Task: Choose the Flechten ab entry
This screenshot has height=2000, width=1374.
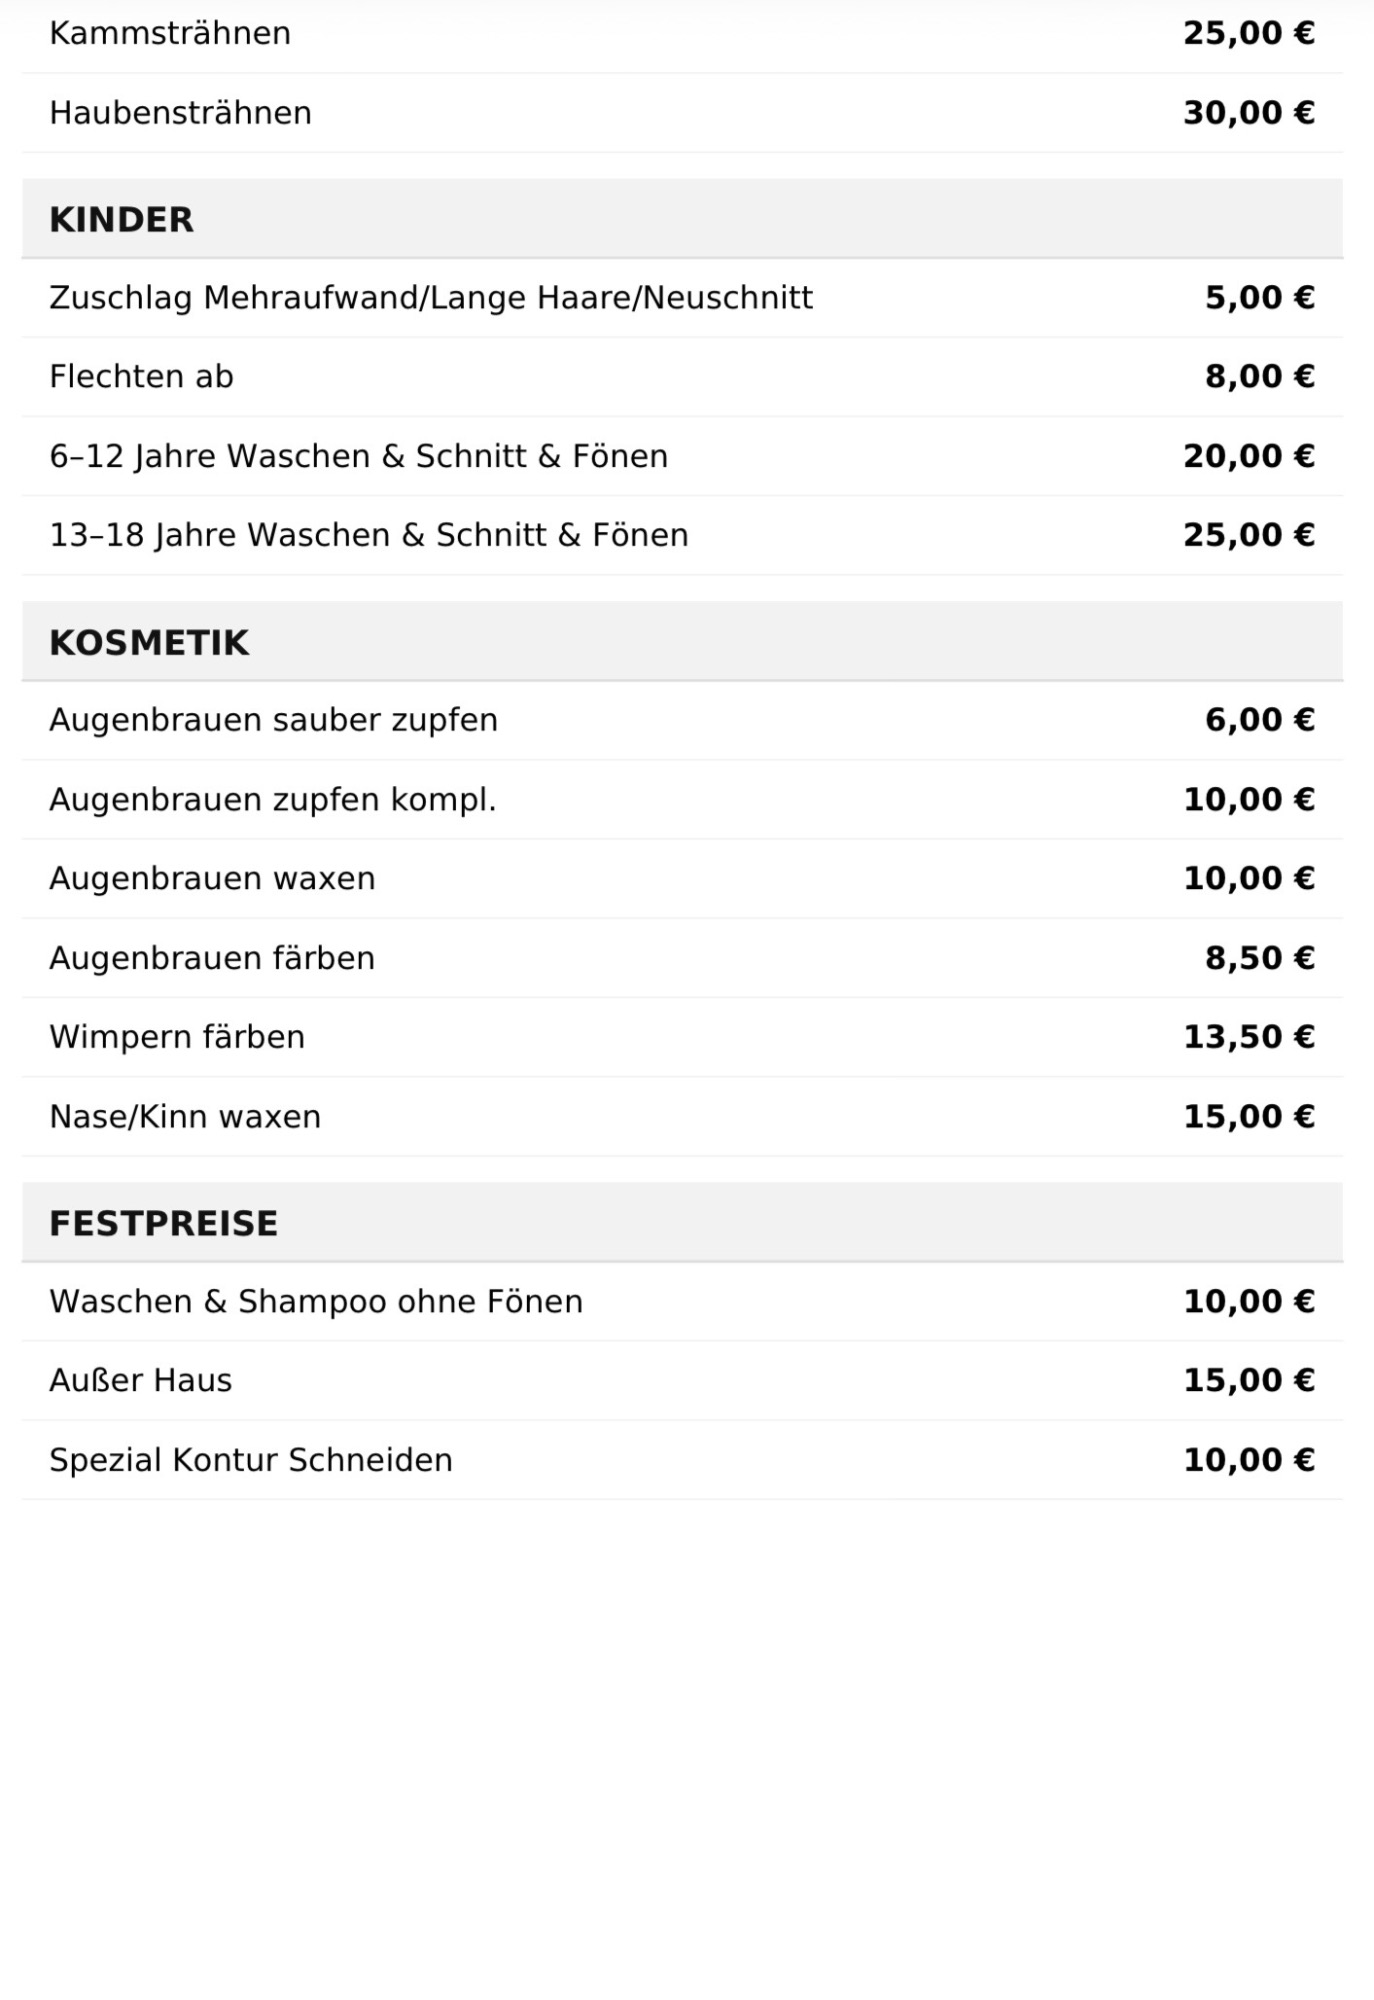Action: pyautogui.click(x=141, y=377)
